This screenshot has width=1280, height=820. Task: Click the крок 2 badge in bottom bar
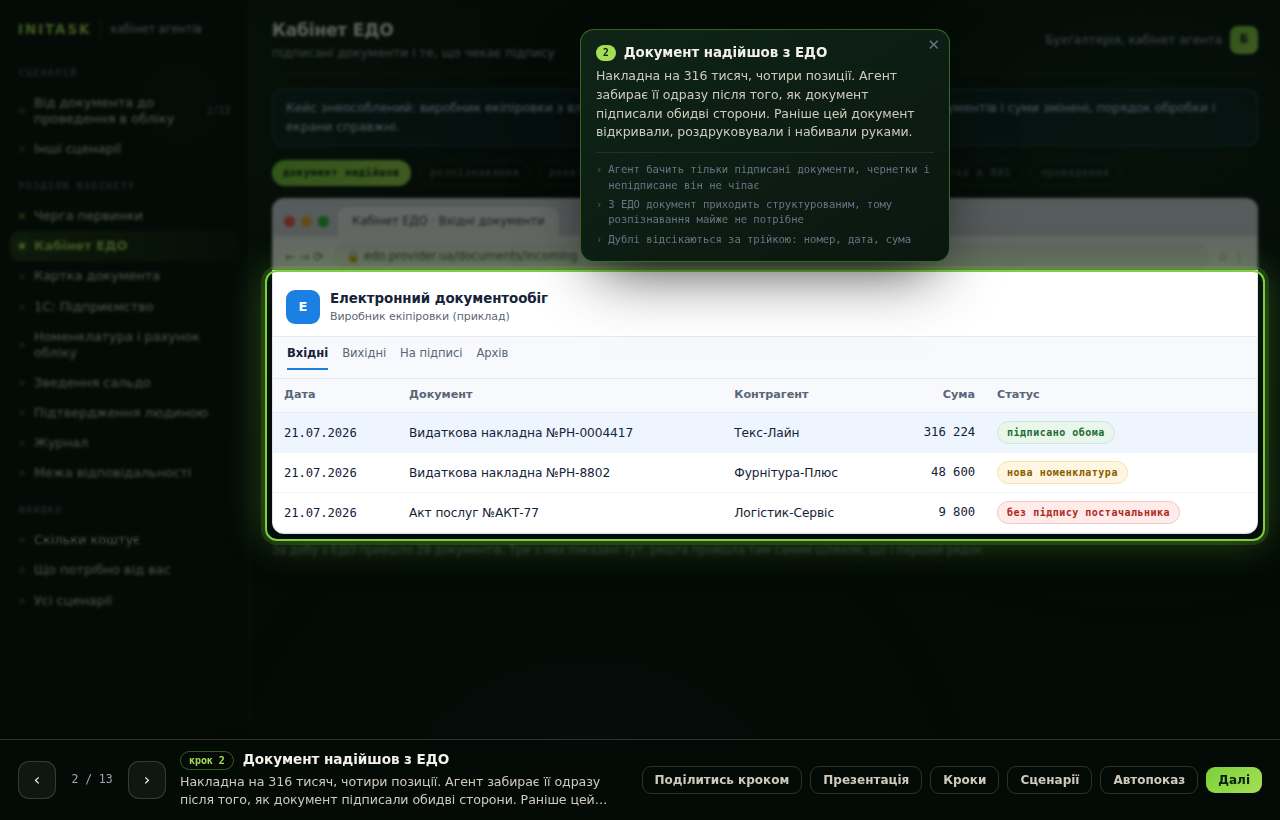point(207,760)
